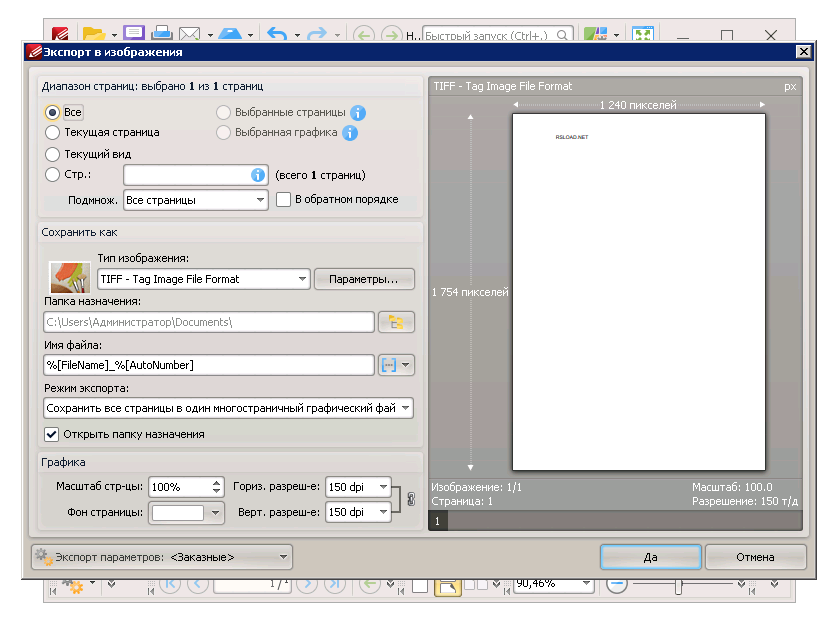Viewport: 828px width, 619px height.
Task: Click full screen icon in main toolbar
Action: (643, 34)
